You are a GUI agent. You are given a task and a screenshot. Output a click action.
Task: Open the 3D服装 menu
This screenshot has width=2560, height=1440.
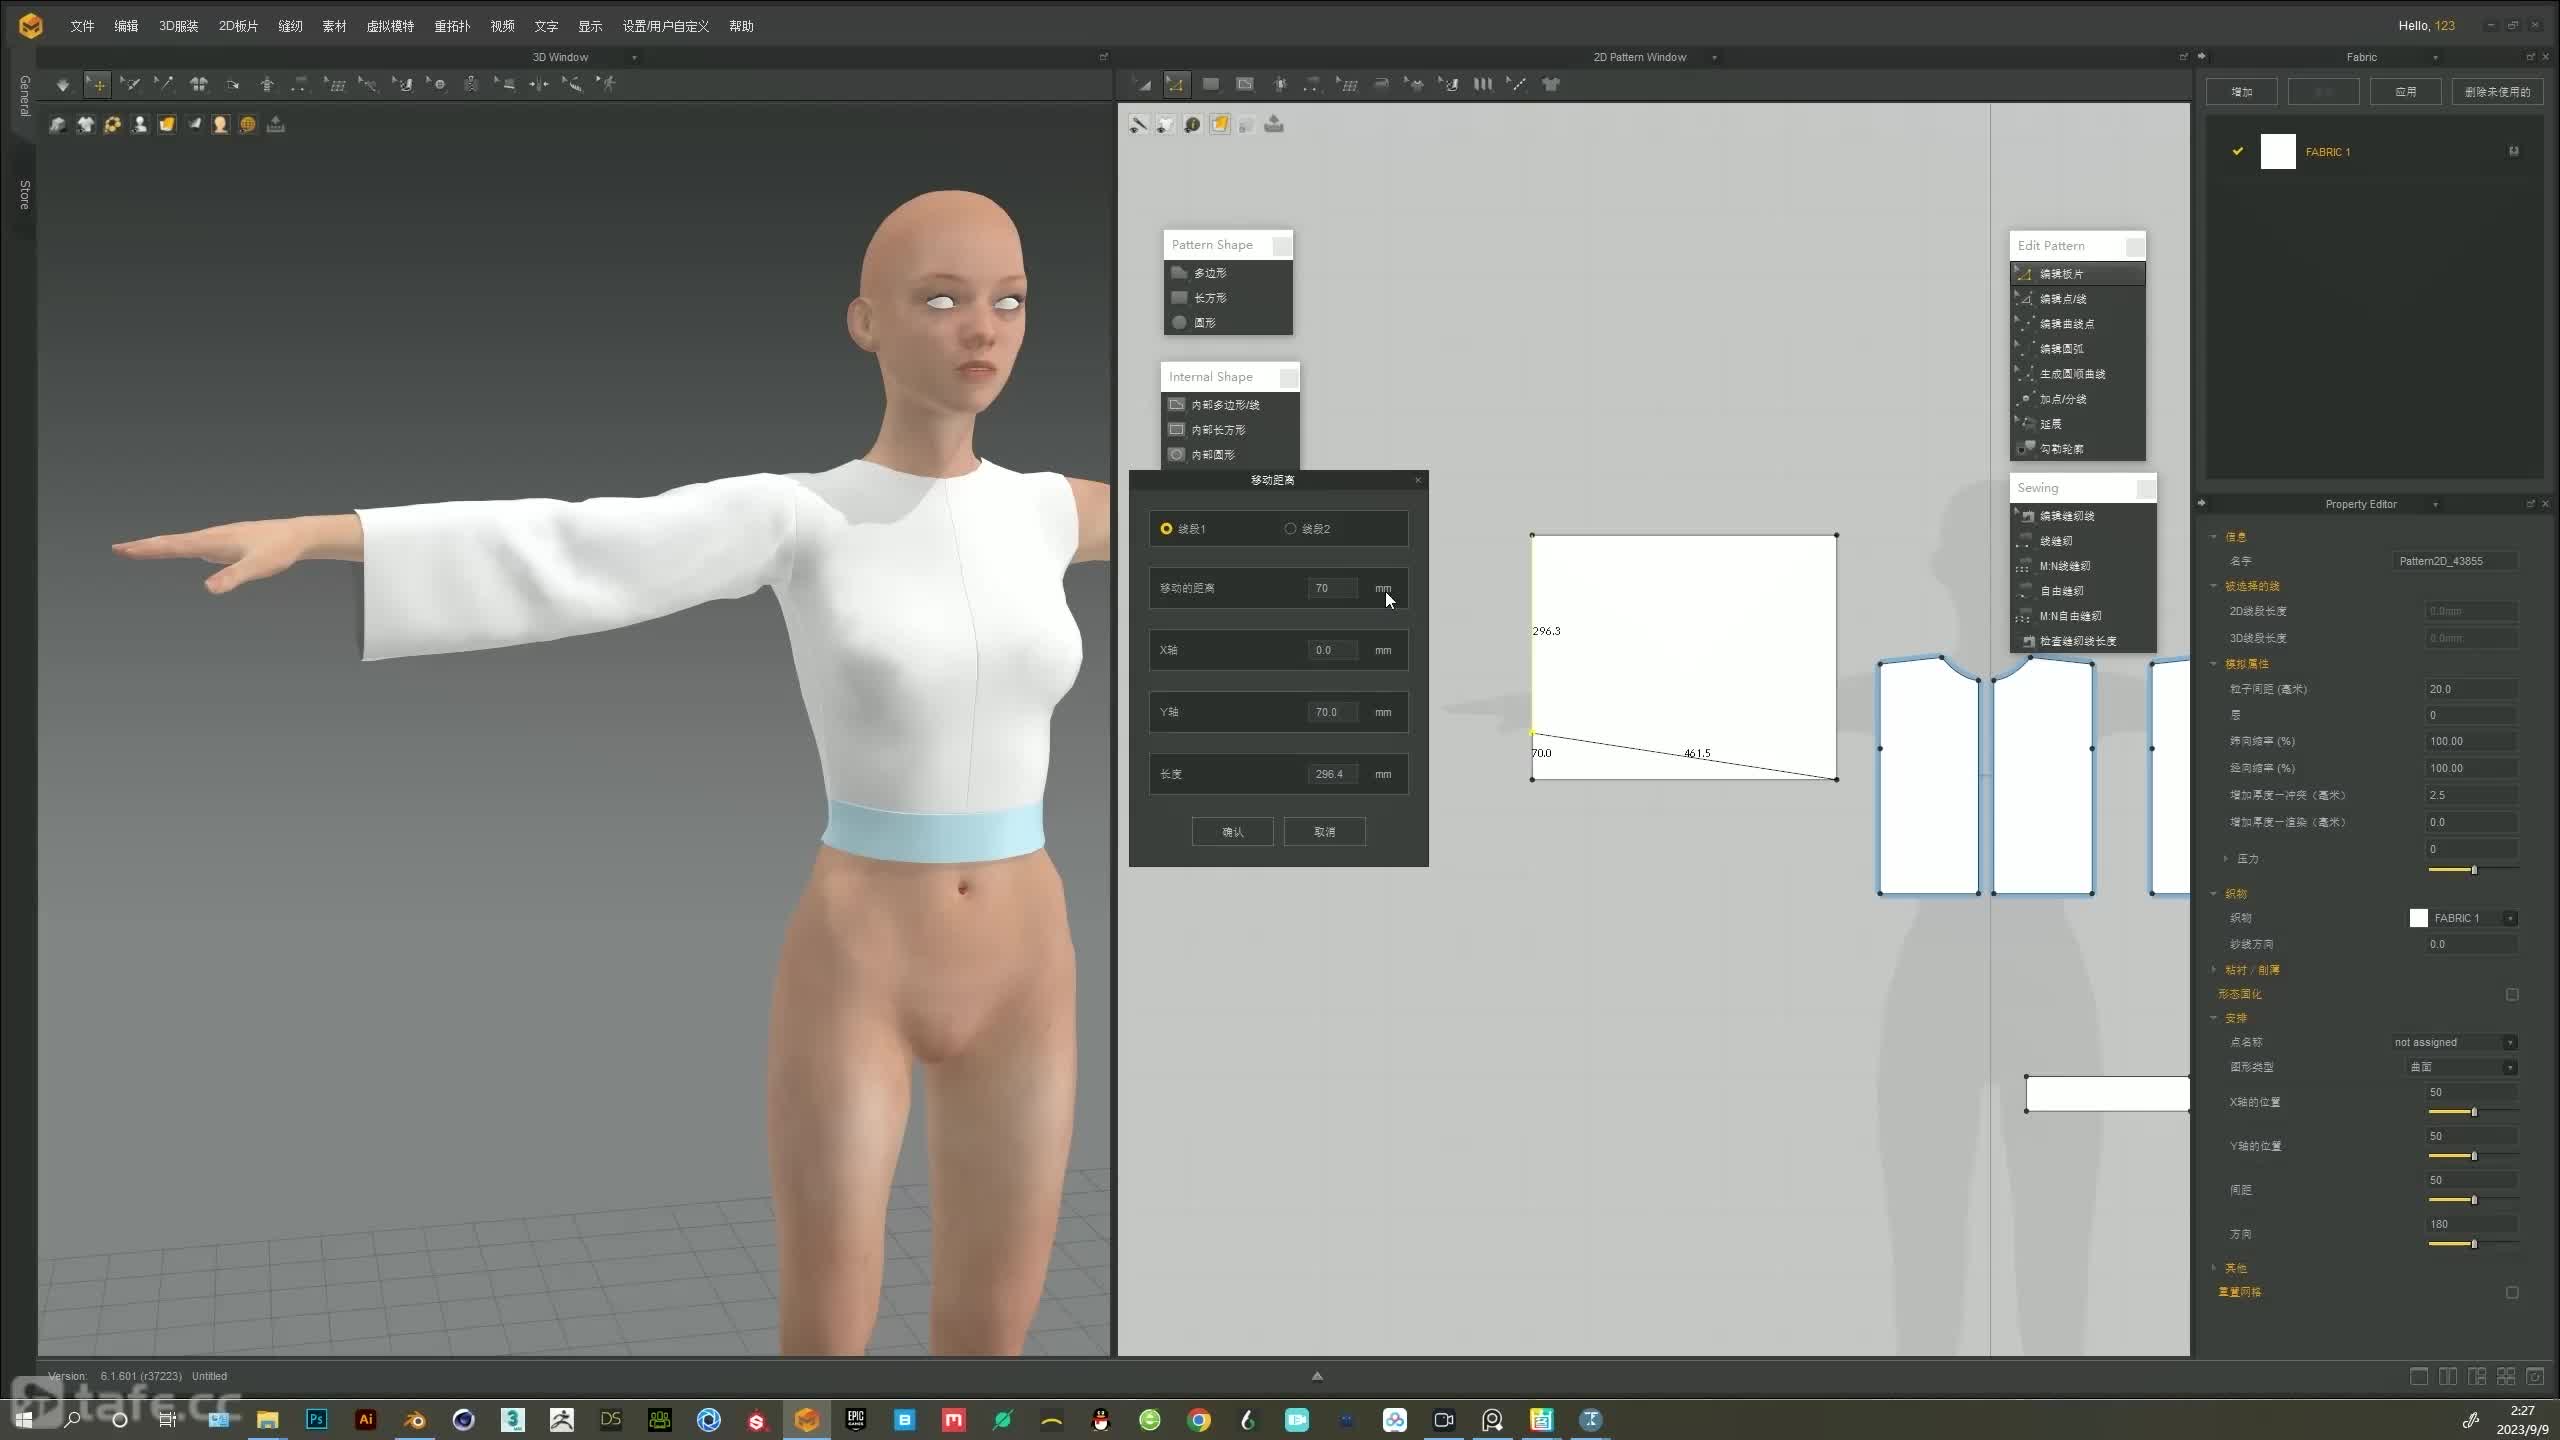(x=178, y=26)
